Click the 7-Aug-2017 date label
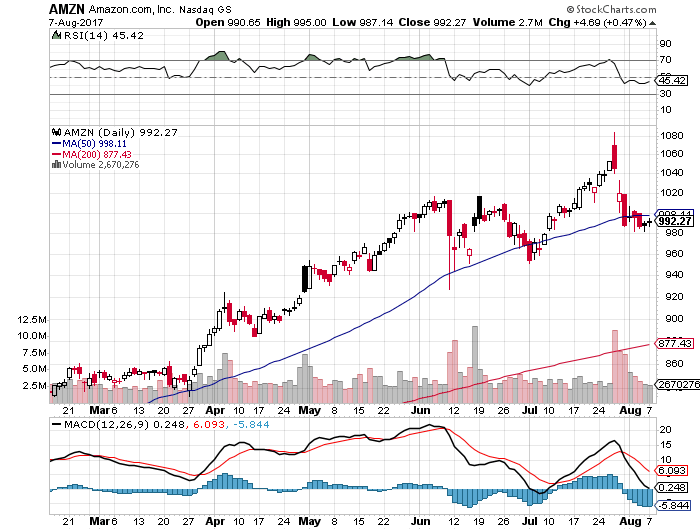Screen dimensions: 700x530 pos(76,22)
